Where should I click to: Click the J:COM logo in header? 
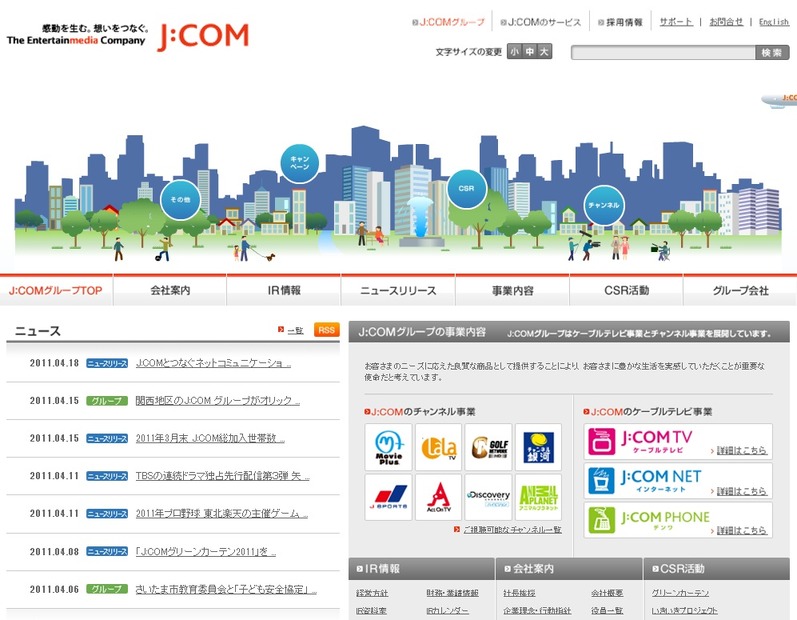pos(203,37)
